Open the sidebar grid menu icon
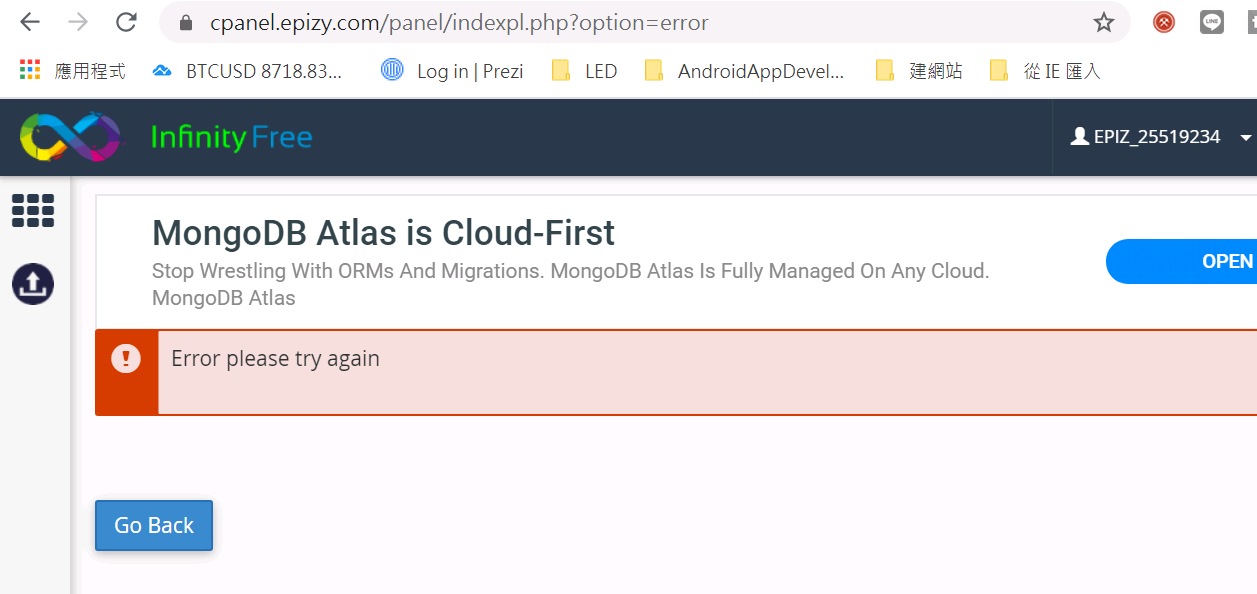The image size is (1257, 594). 33,210
